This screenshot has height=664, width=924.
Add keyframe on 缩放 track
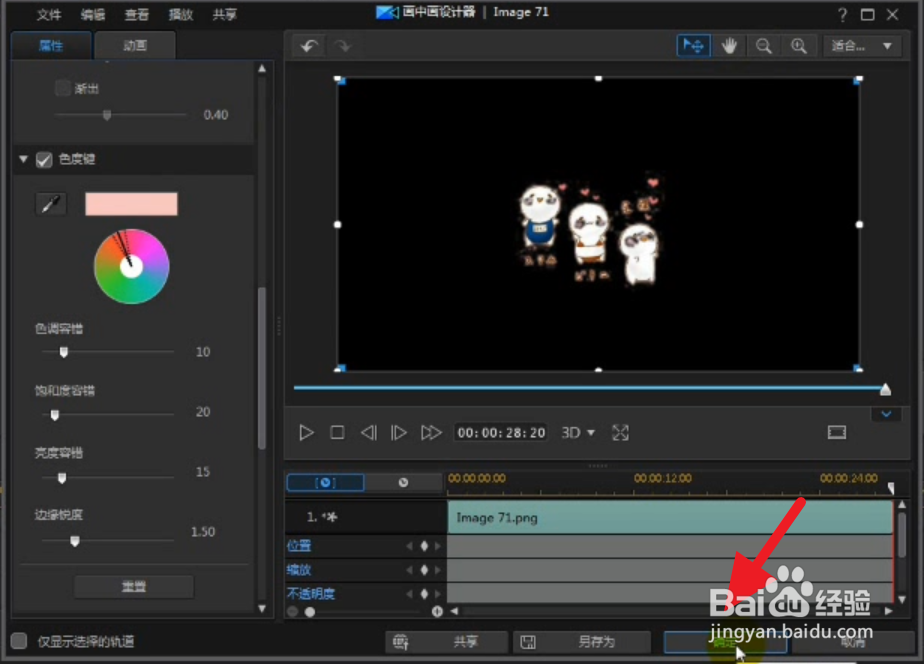tap(424, 570)
